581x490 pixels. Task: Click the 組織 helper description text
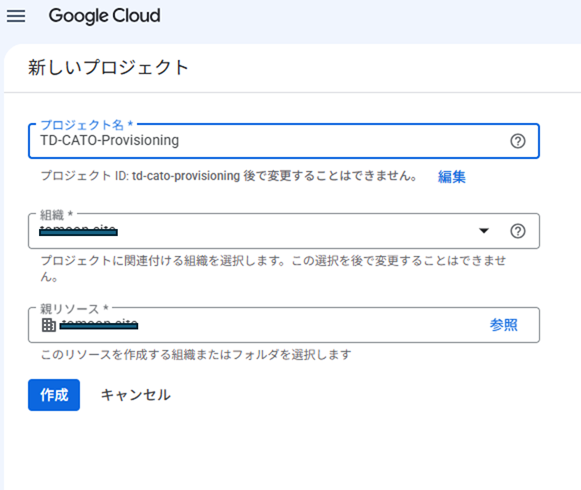[273, 268]
